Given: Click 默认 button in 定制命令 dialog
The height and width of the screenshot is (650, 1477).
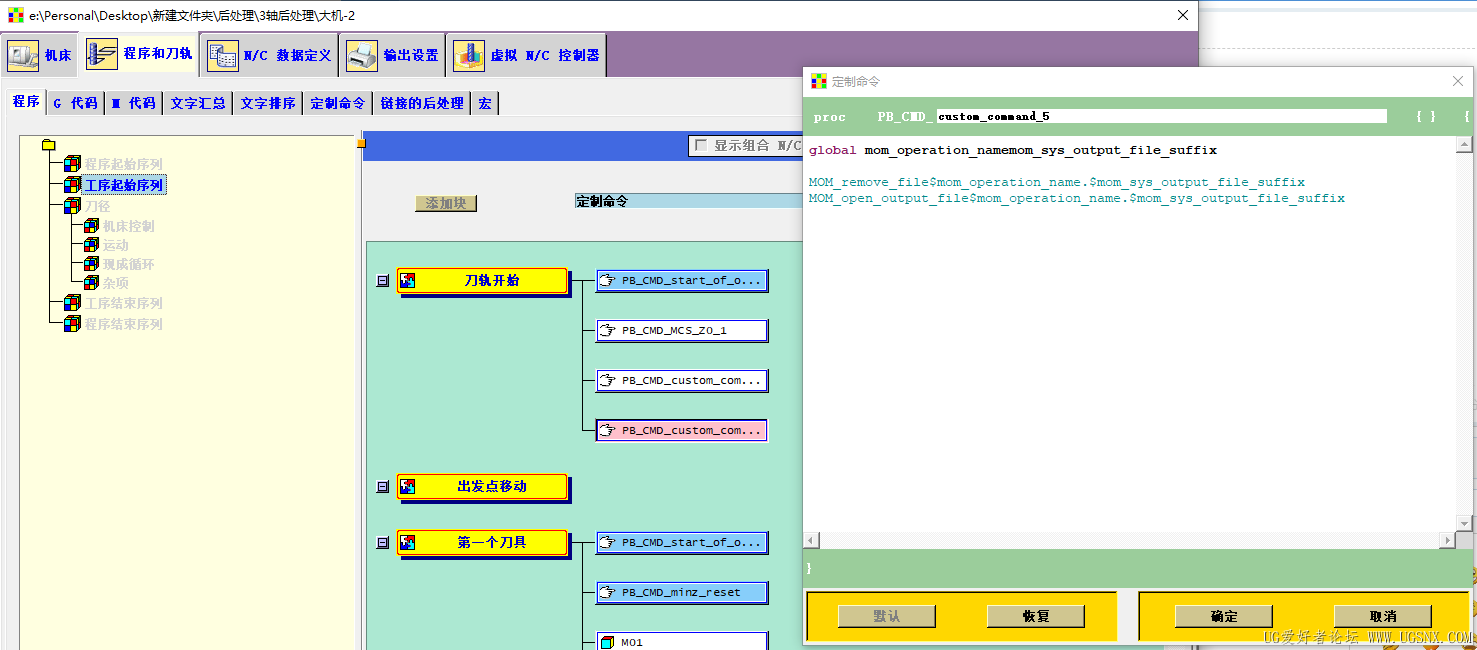Looking at the screenshot, I should [x=886, y=616].
